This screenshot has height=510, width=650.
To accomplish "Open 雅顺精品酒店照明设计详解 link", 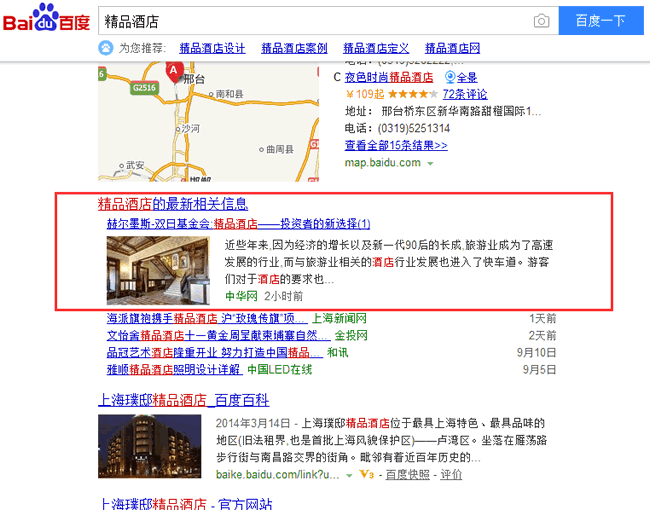I will 175,369.
